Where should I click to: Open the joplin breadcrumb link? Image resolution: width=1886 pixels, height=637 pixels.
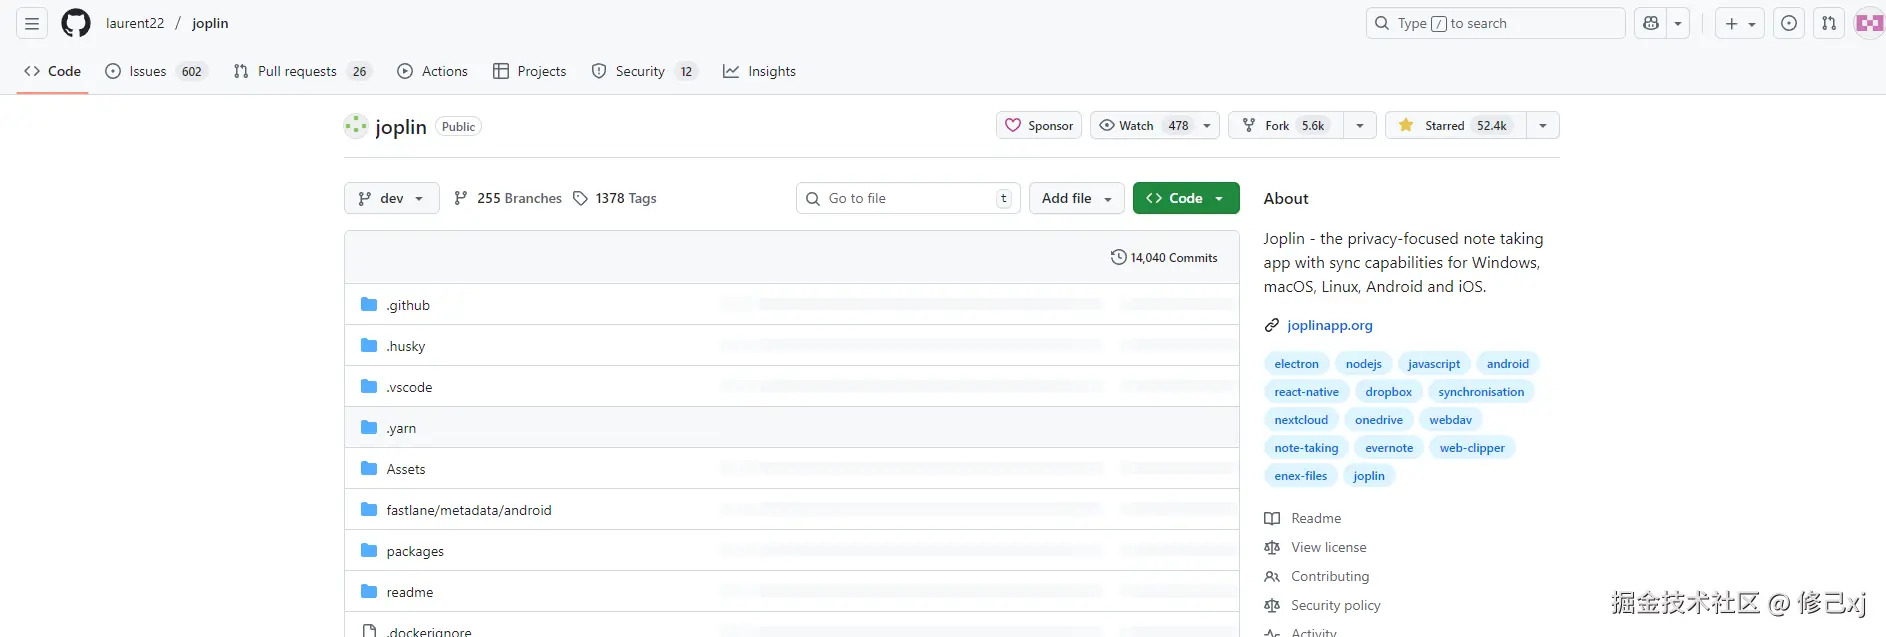pos(210,23)
